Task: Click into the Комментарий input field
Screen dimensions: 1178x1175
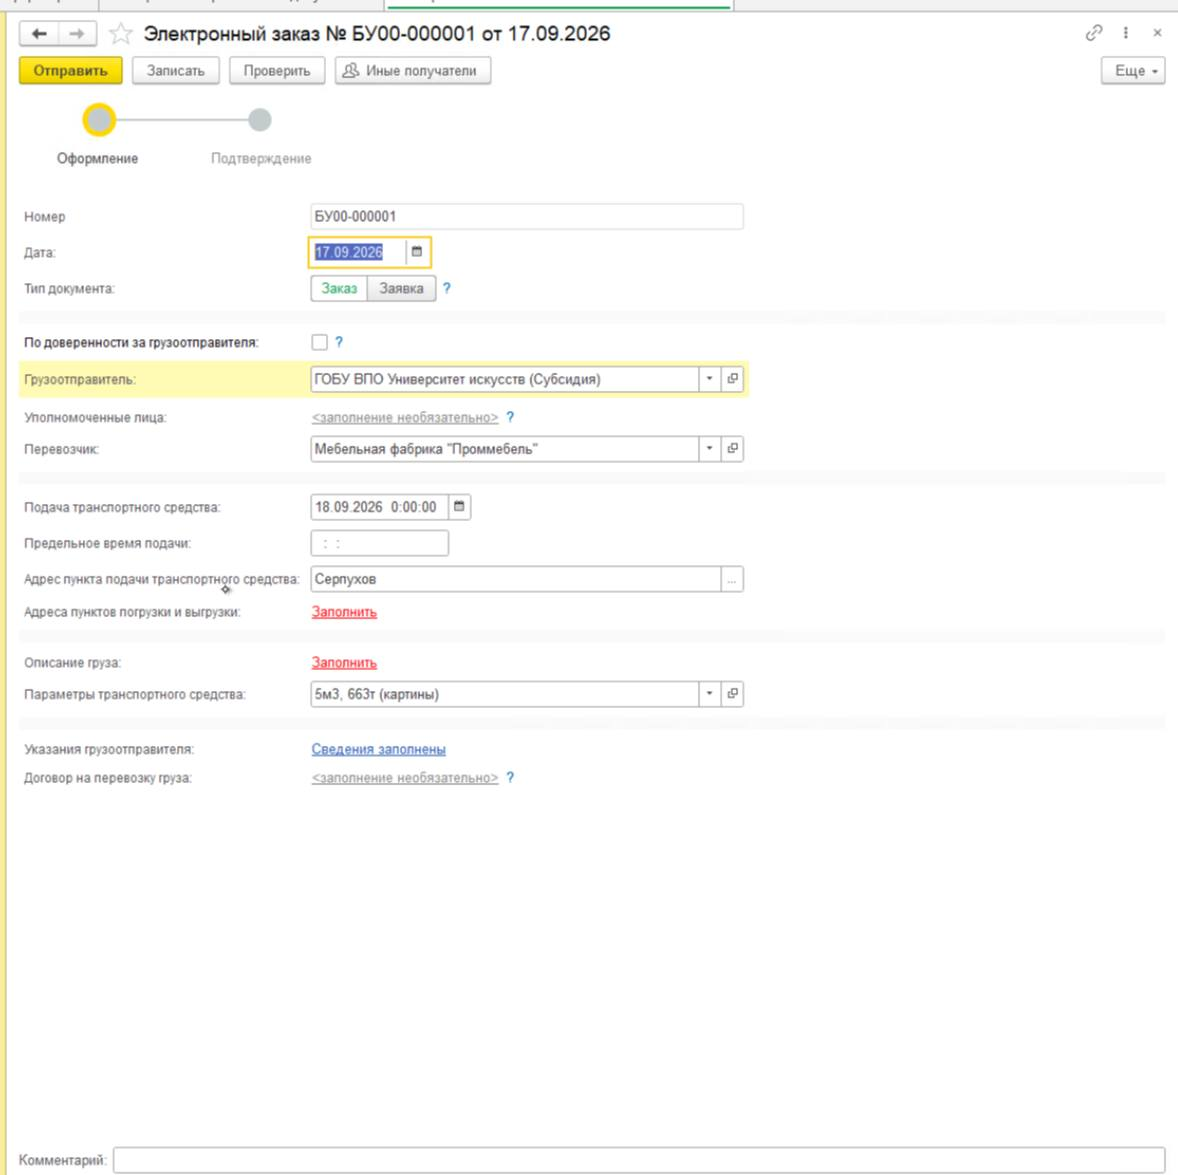Action: (x=639, y=1159)
